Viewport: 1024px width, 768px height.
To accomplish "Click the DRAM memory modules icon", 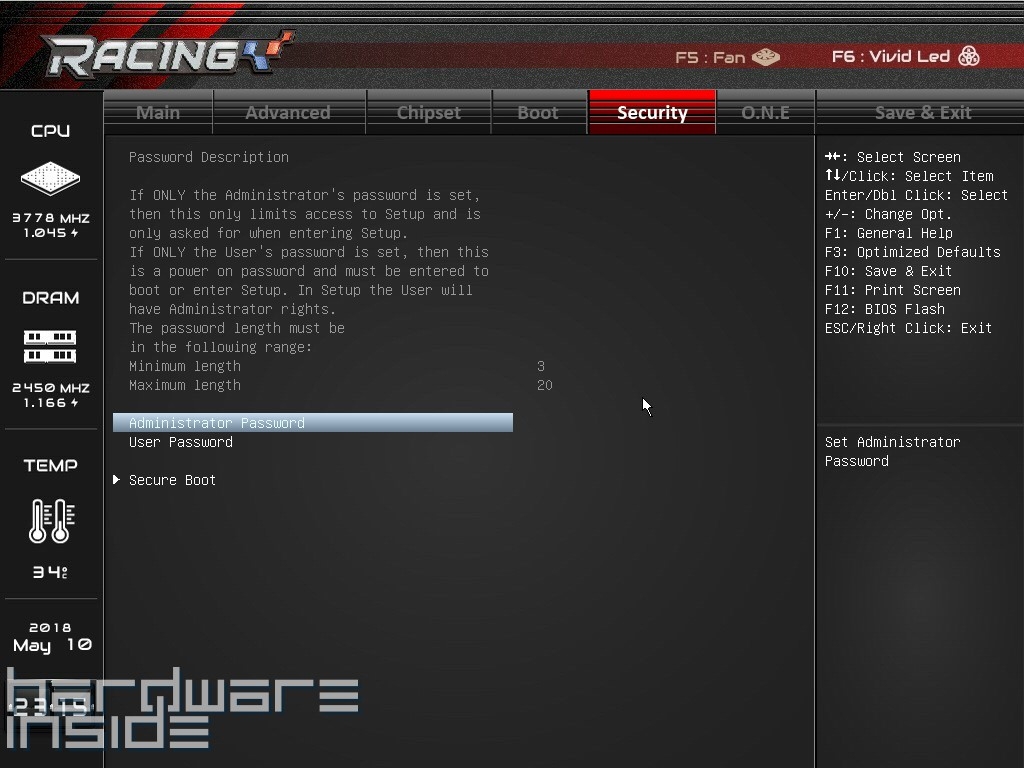I will 50,346.
